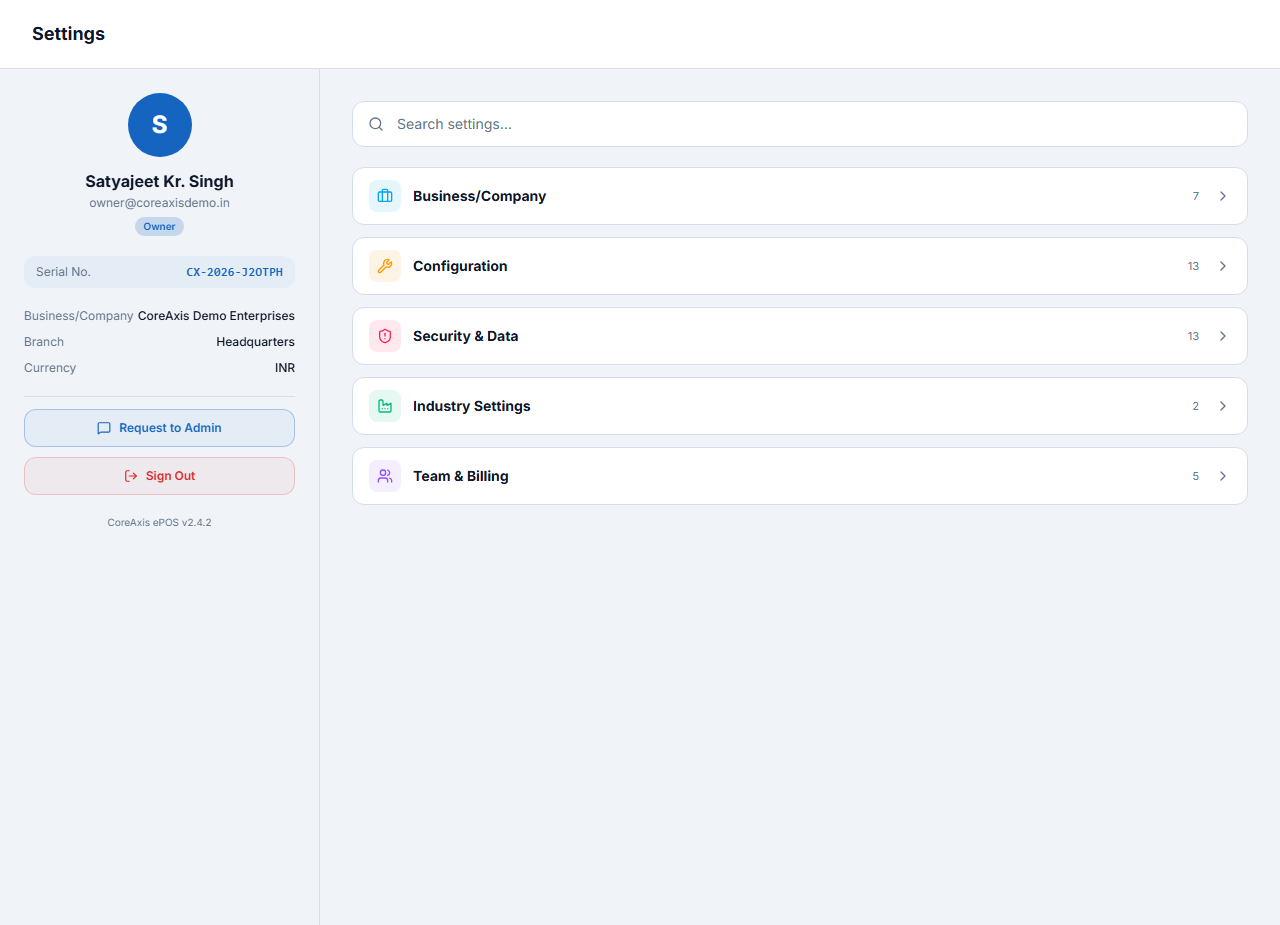Click the Sign Out button
Viewport: 1280px width, 925px height.
pyautogui.click(x=159, y=476)
